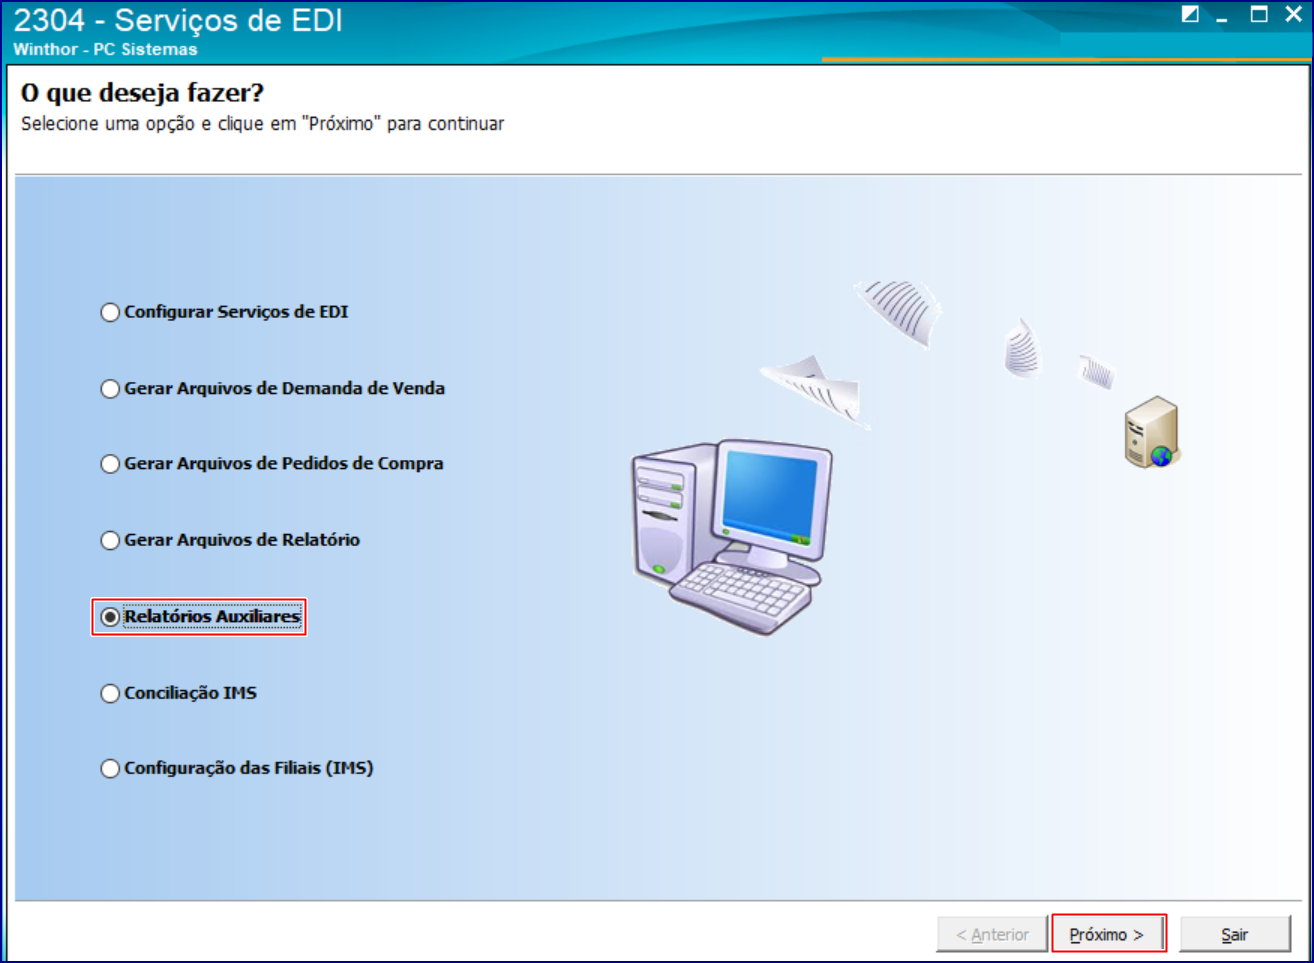This screenshot has height=963, width=1314.
Task: Choose Gerar Arquivos de Demanda de Venda
Action: point(272,388)
